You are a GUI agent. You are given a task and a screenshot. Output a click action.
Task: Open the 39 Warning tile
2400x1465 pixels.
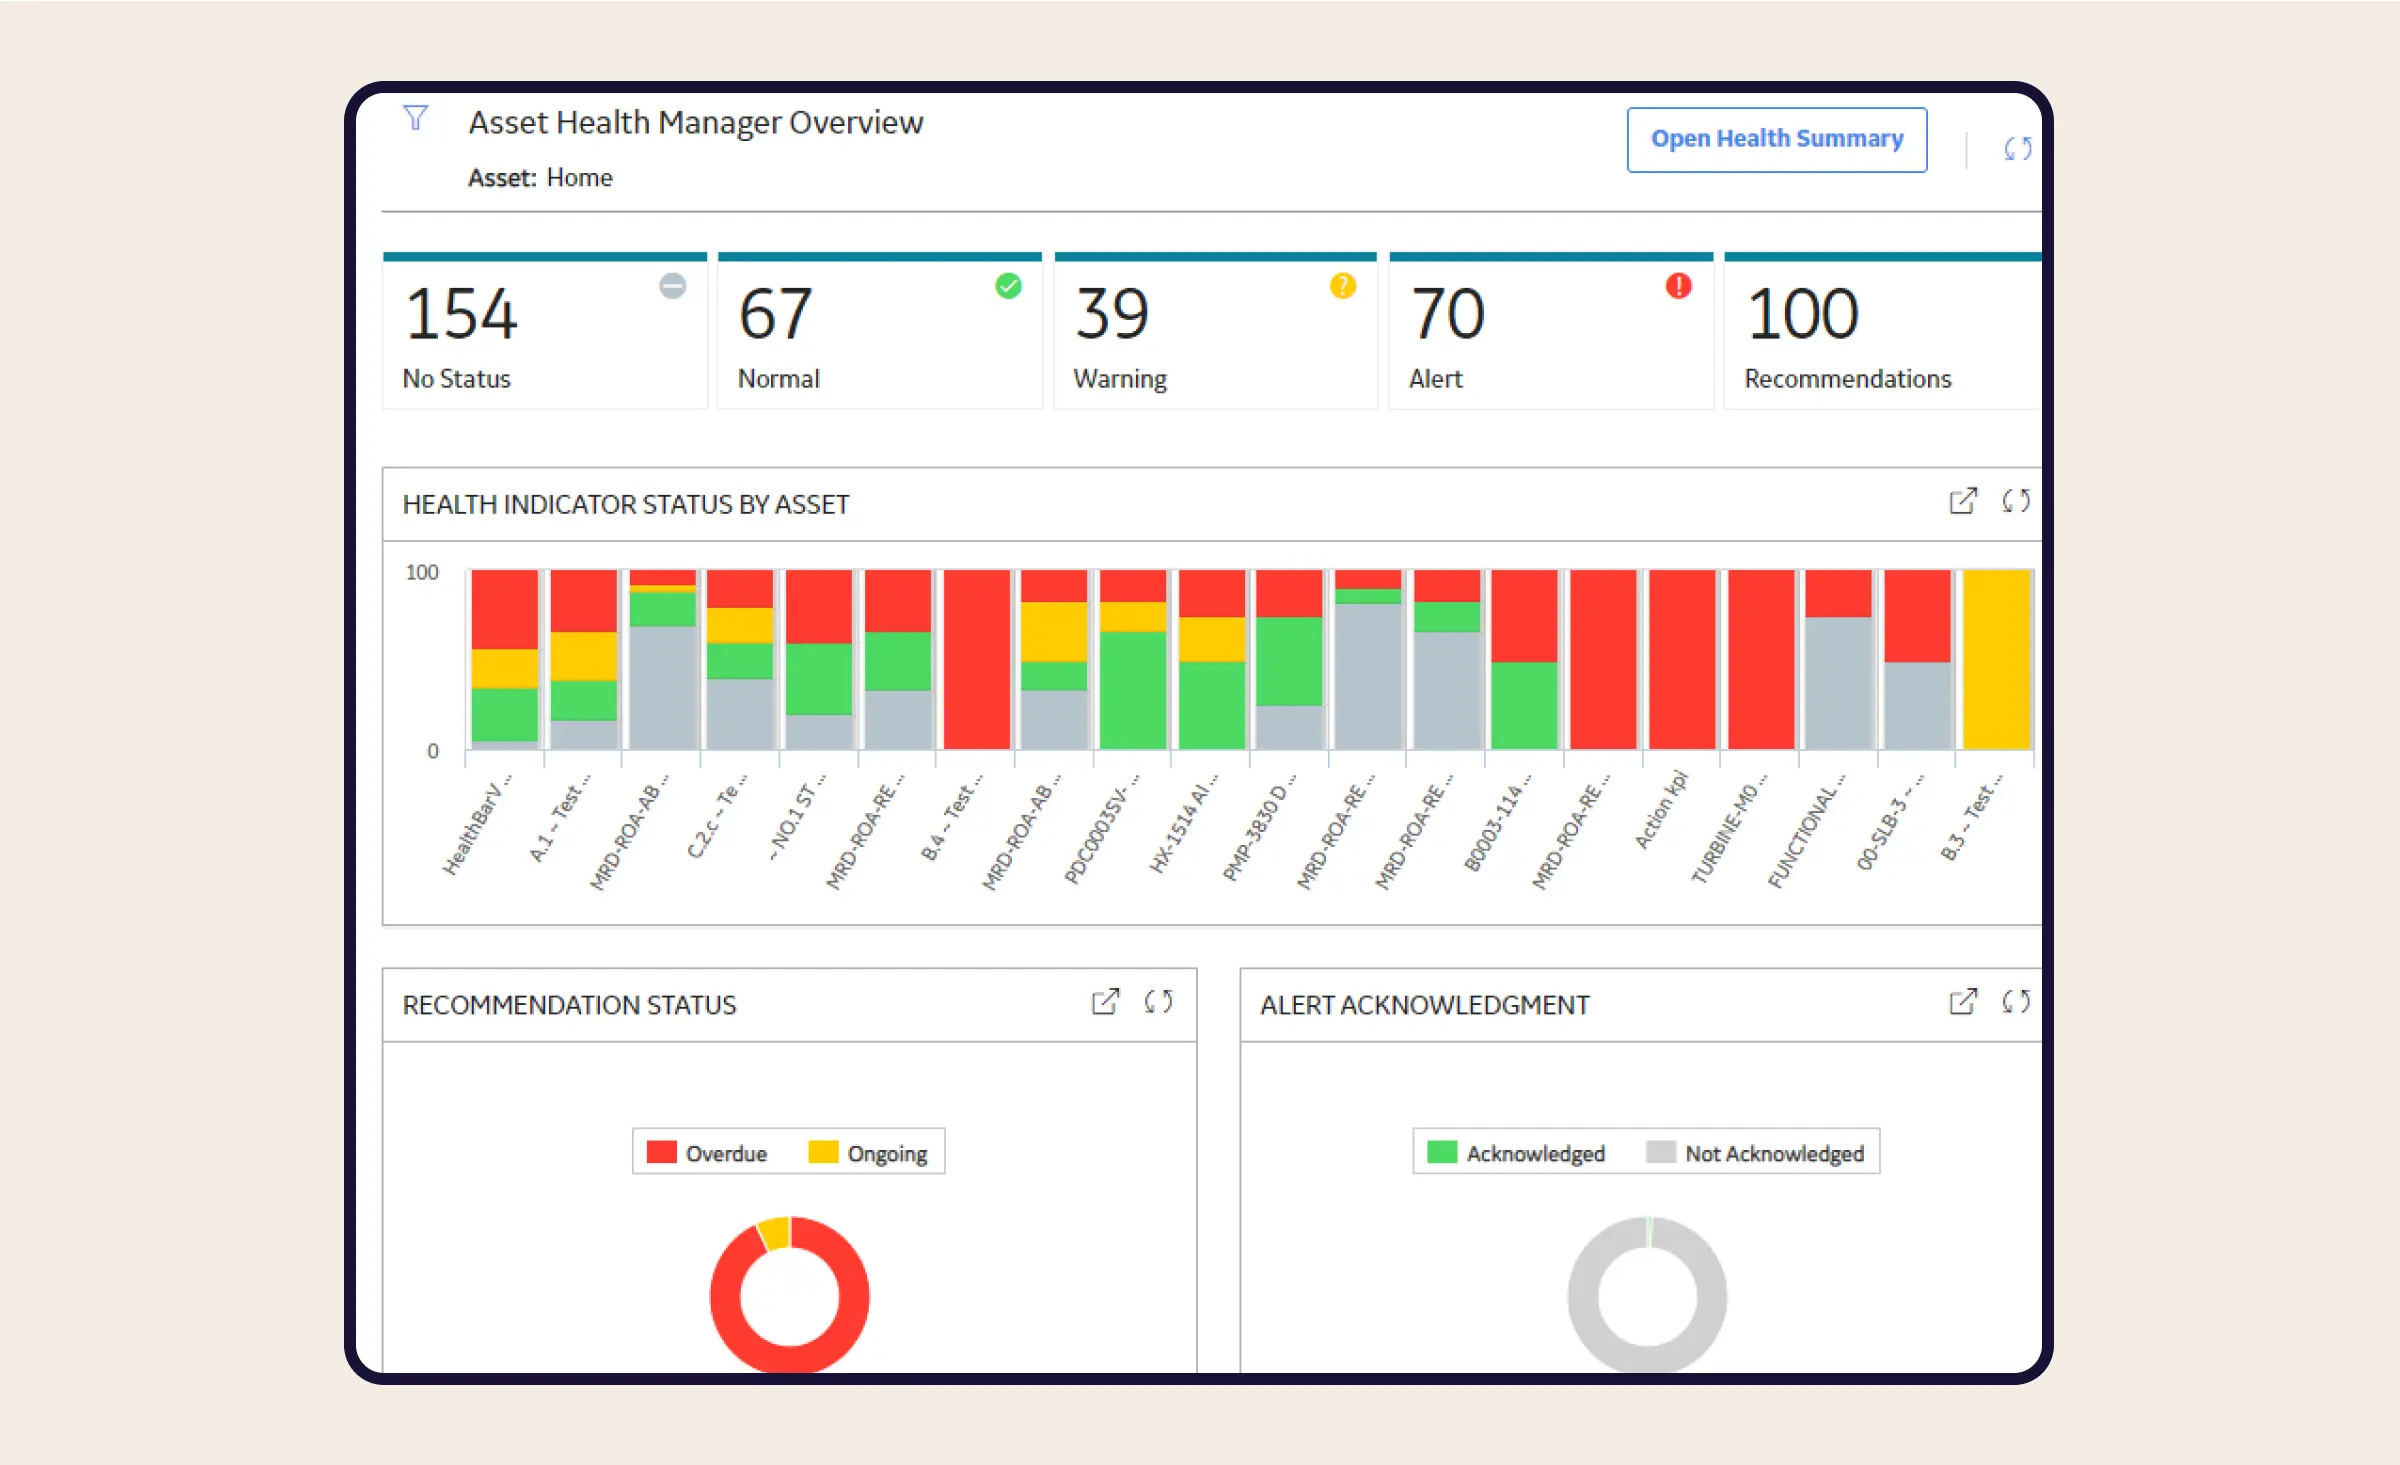[1215, 331]
